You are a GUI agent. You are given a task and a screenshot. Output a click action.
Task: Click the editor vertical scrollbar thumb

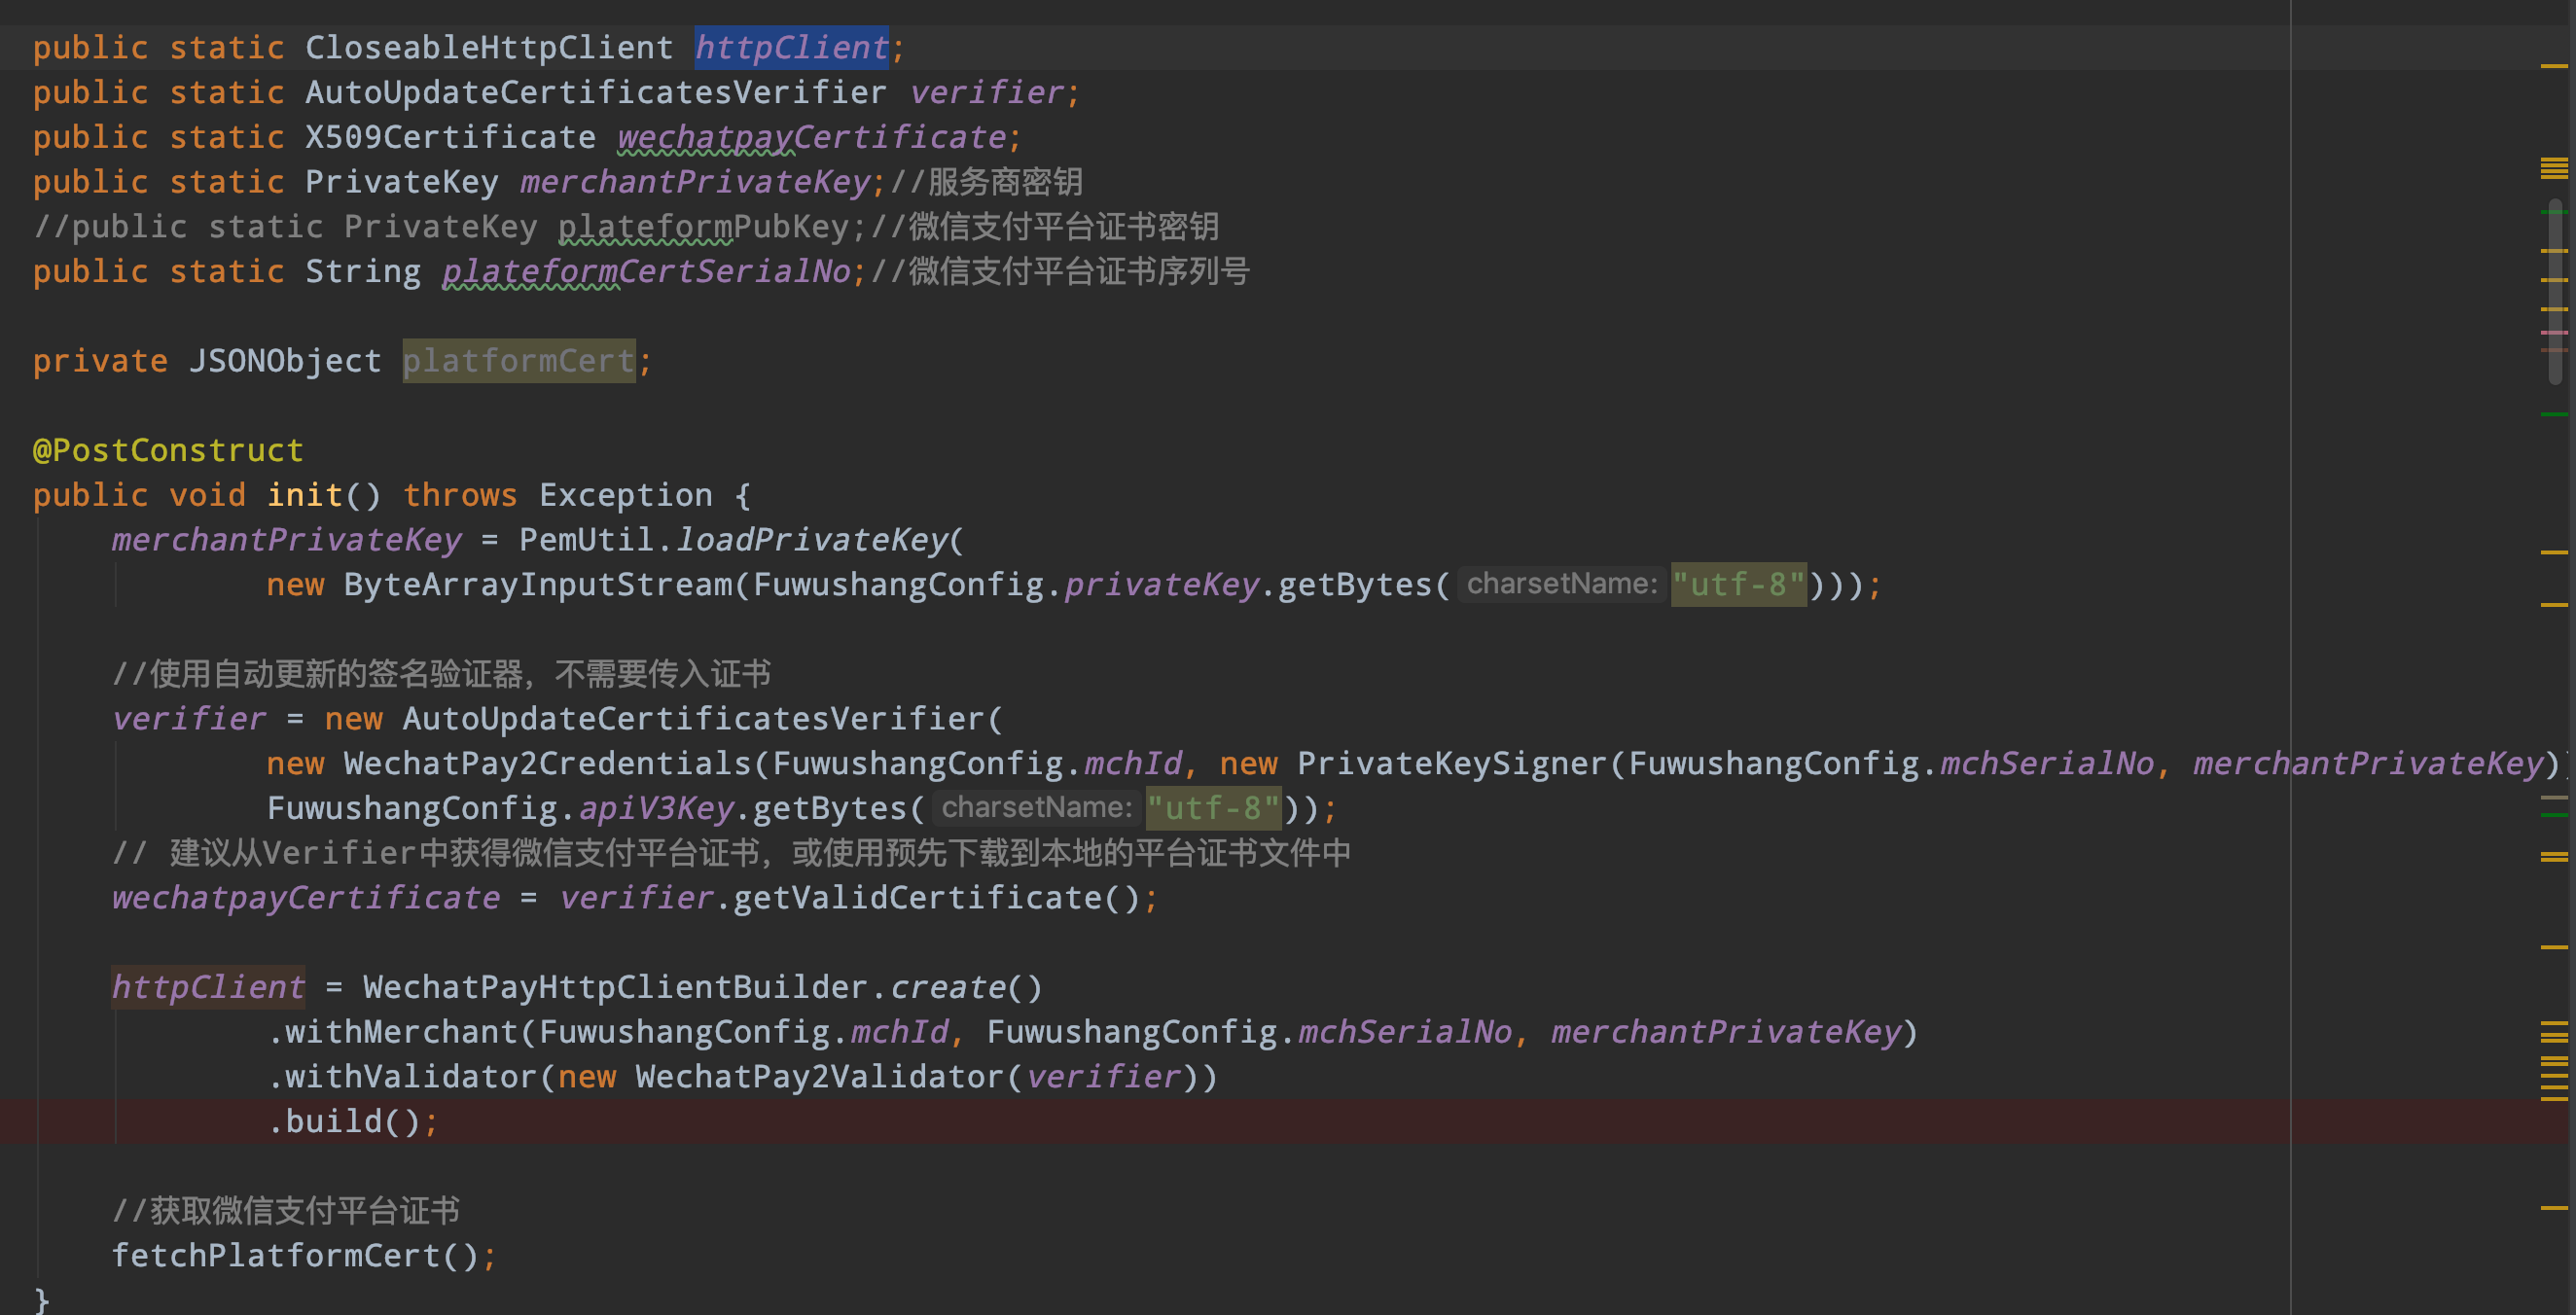pos(2555,290)
